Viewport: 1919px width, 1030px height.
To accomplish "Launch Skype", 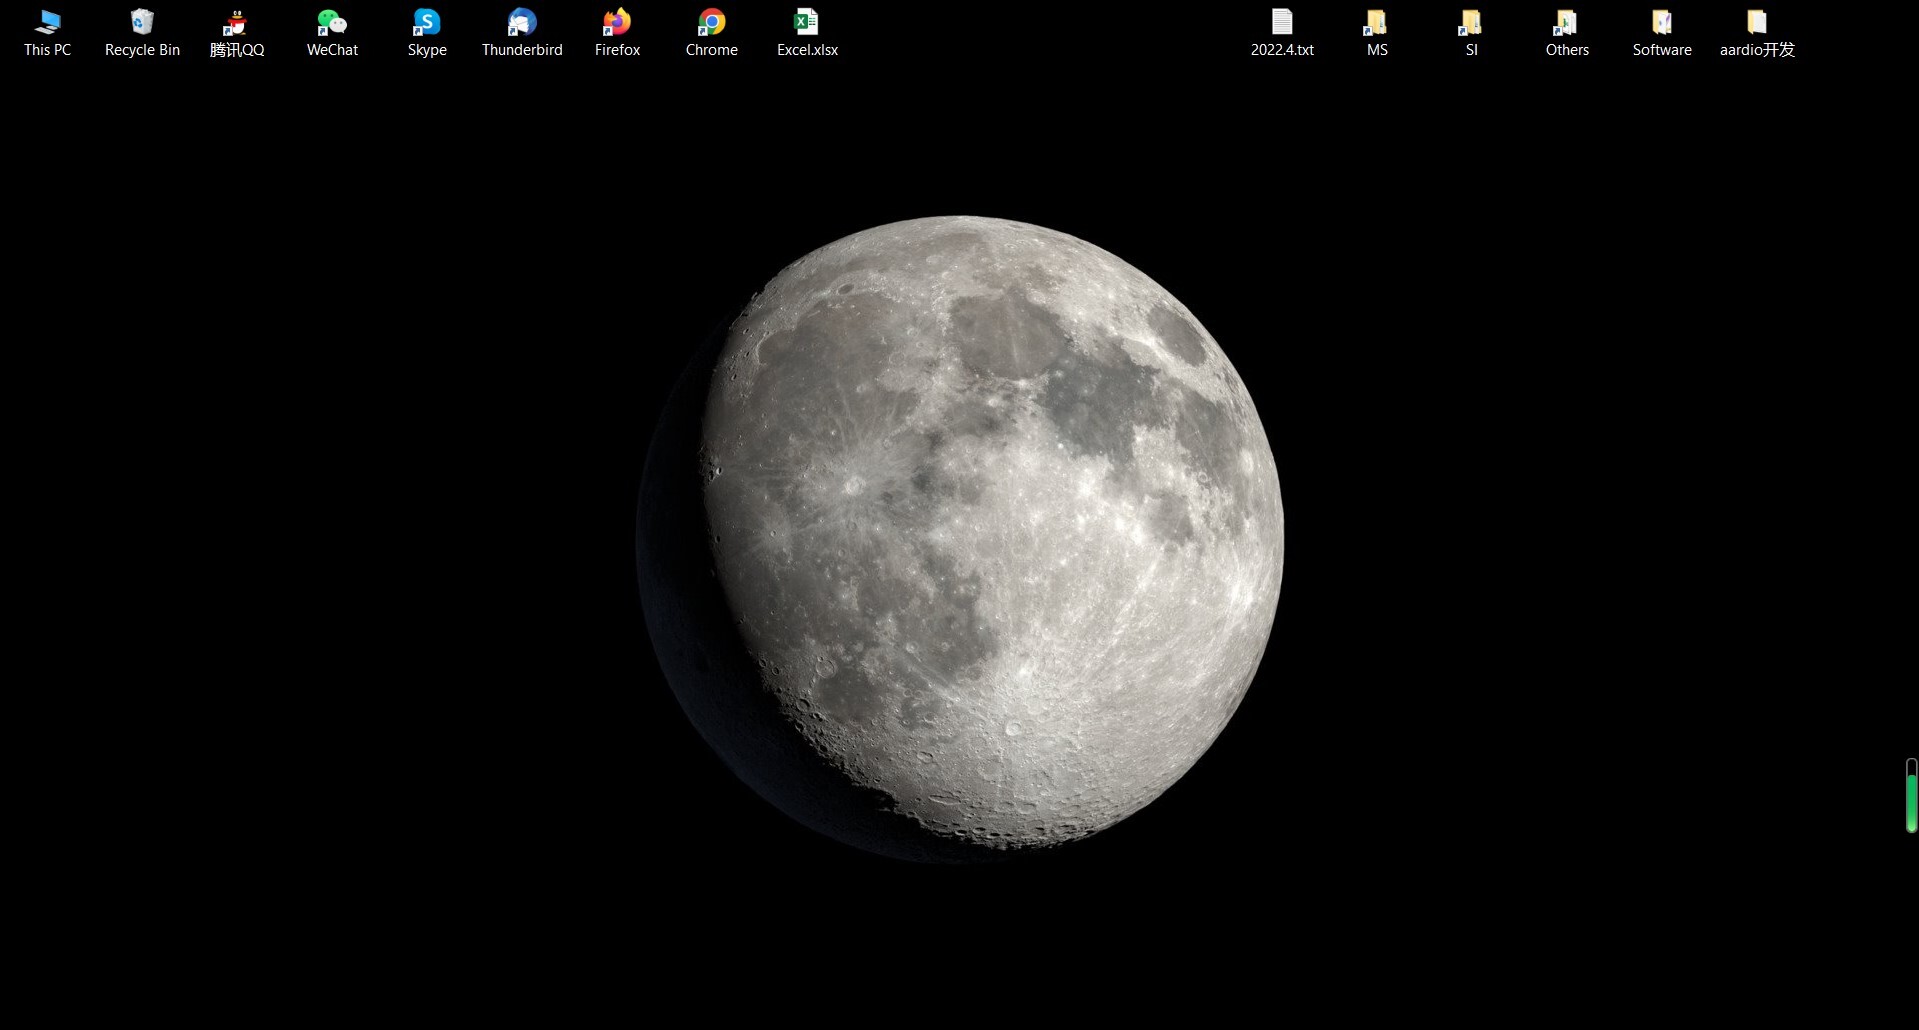I will click(426, 22).
